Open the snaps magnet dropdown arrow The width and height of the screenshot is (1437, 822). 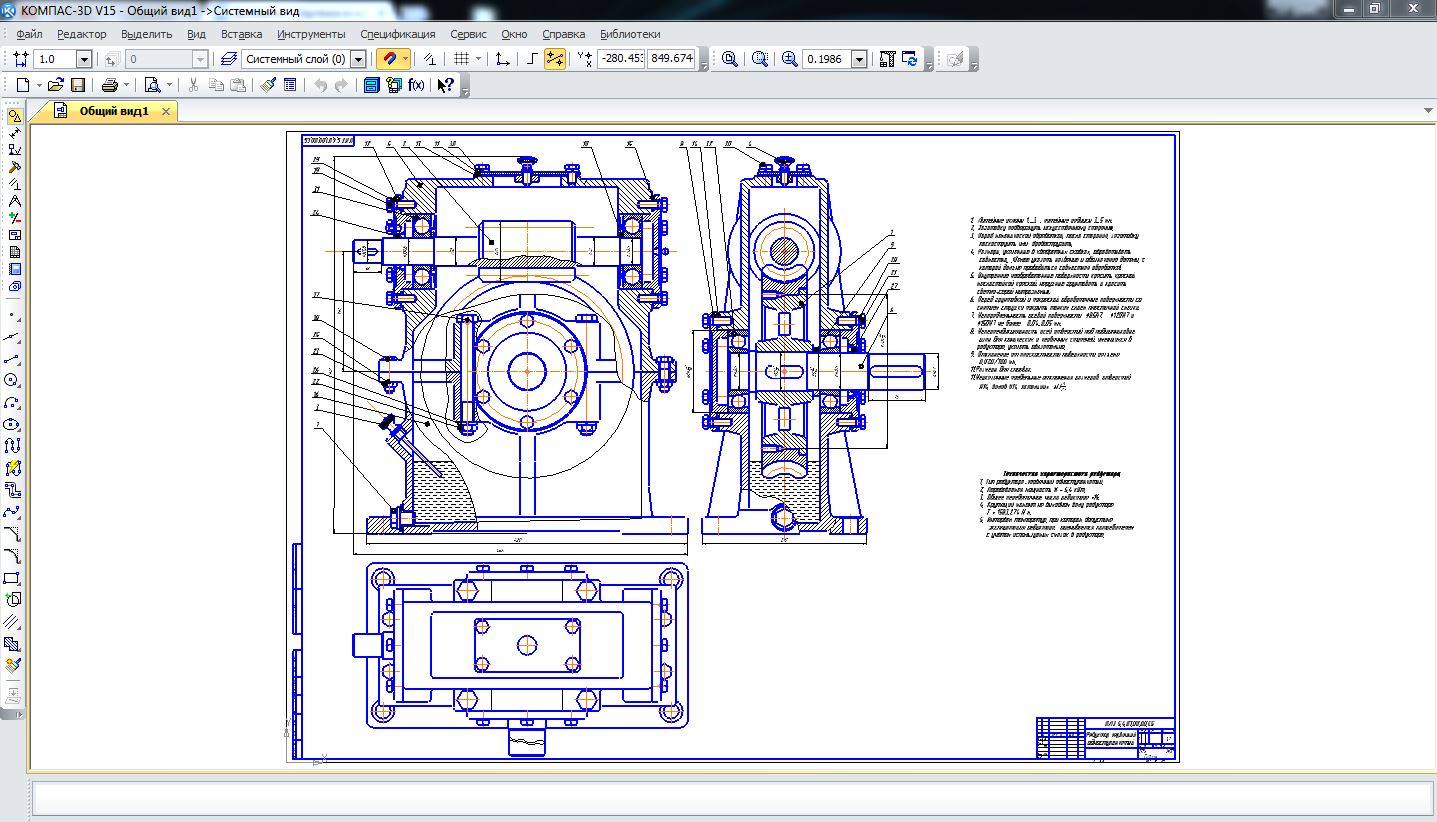tap(404, 59)
